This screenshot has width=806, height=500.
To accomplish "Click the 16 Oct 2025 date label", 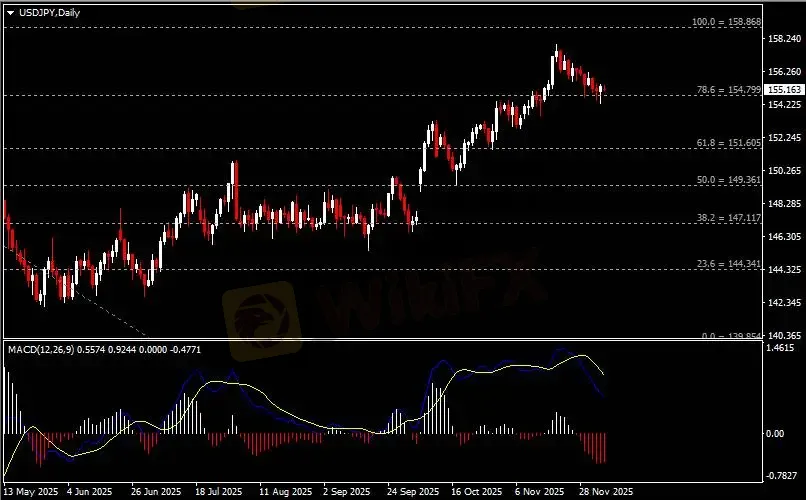I will click(x=477, y=492).
